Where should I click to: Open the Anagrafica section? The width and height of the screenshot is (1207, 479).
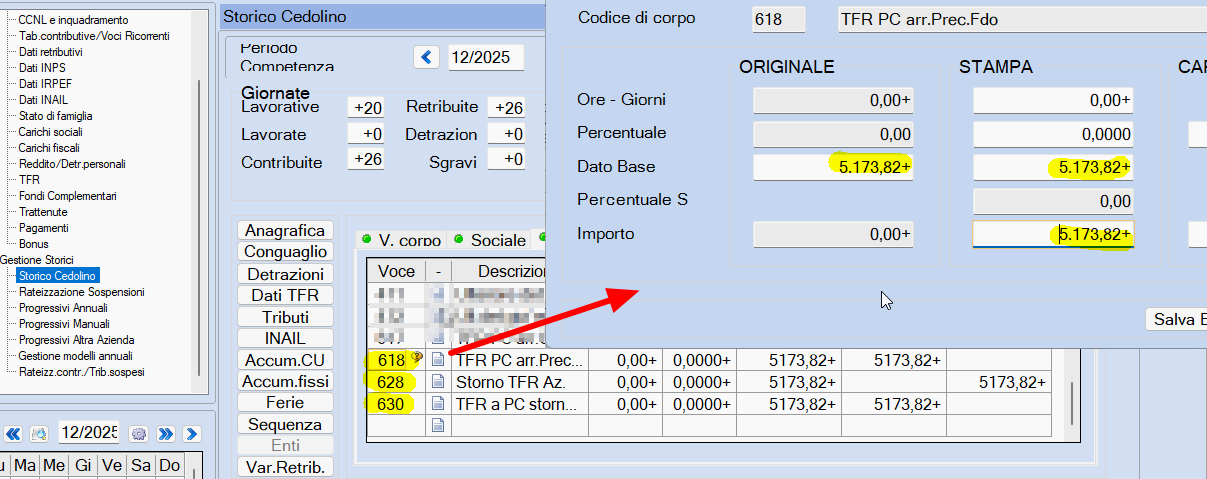pyautogui.click(x=285, y=230)
